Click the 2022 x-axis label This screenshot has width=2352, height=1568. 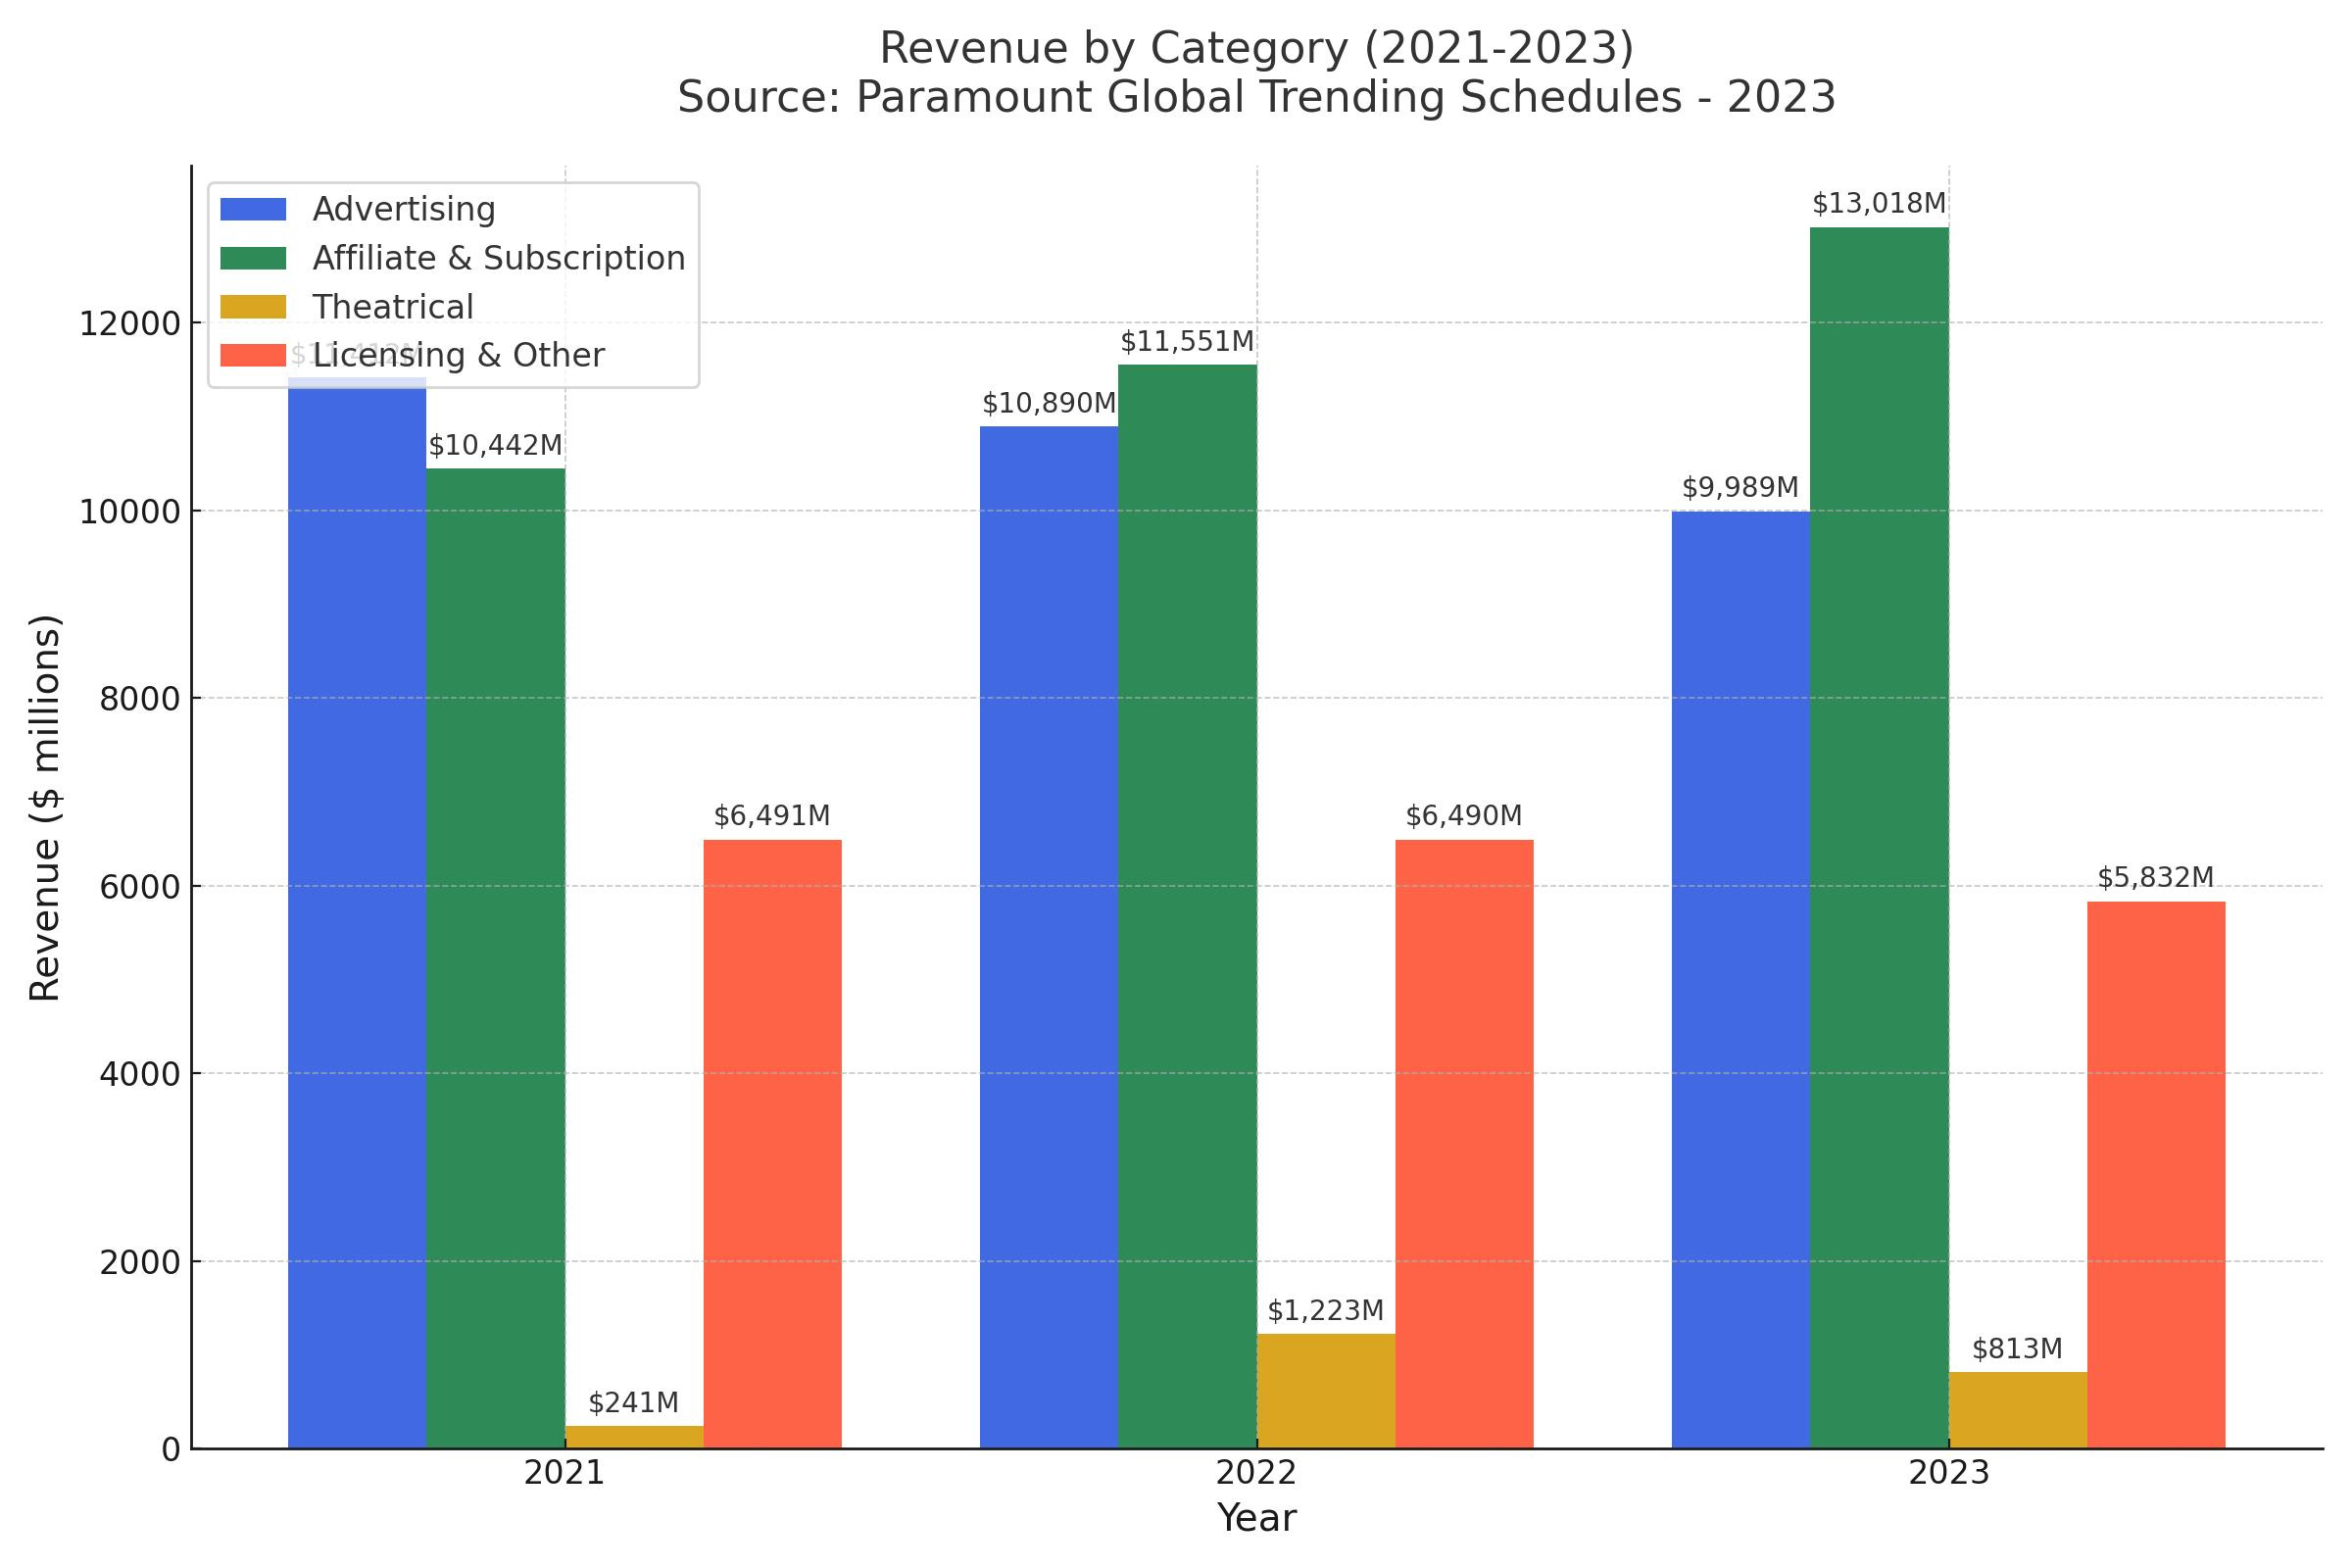tap(1257, 1474)
